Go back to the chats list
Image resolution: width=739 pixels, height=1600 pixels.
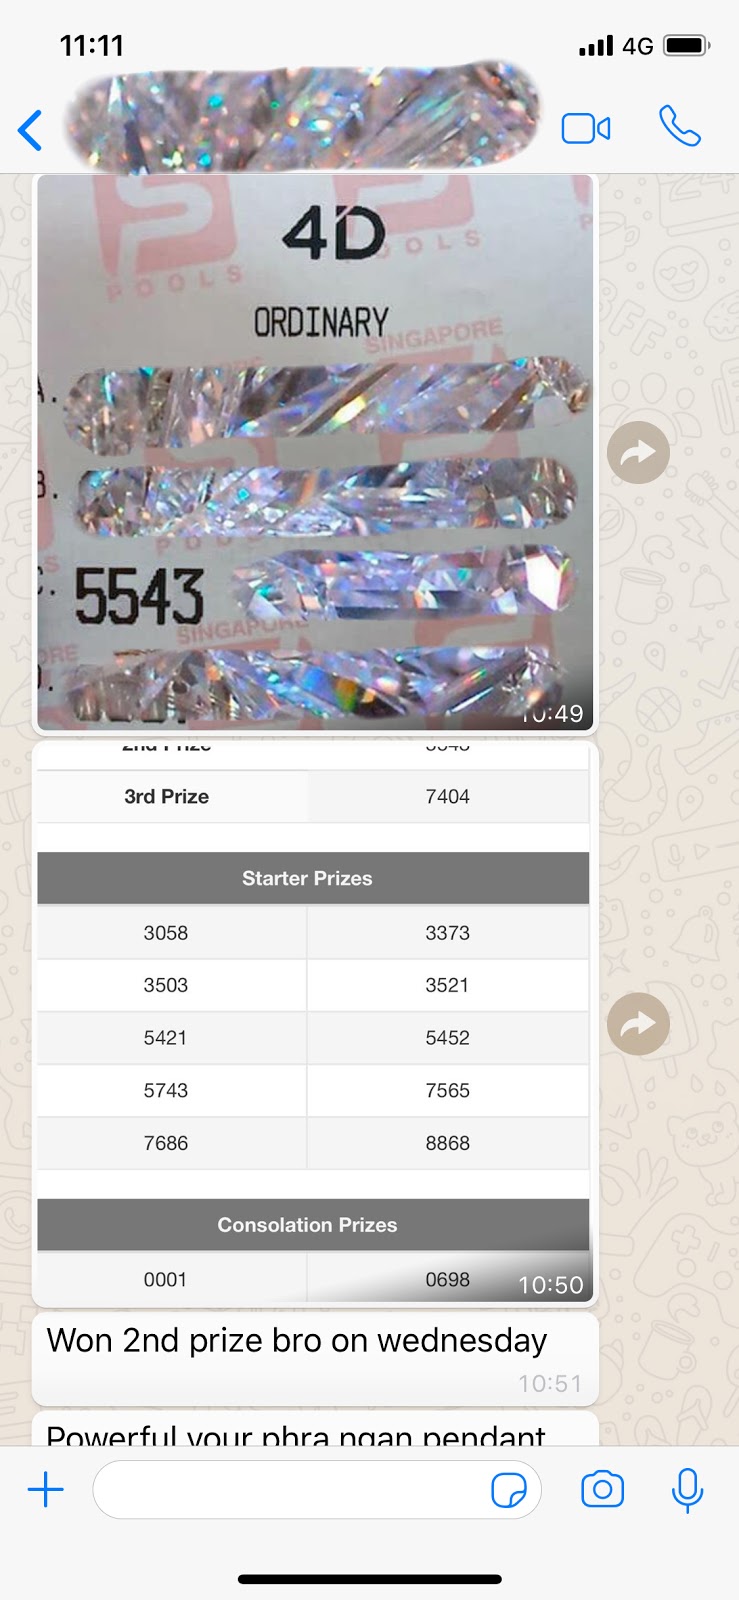31,130
